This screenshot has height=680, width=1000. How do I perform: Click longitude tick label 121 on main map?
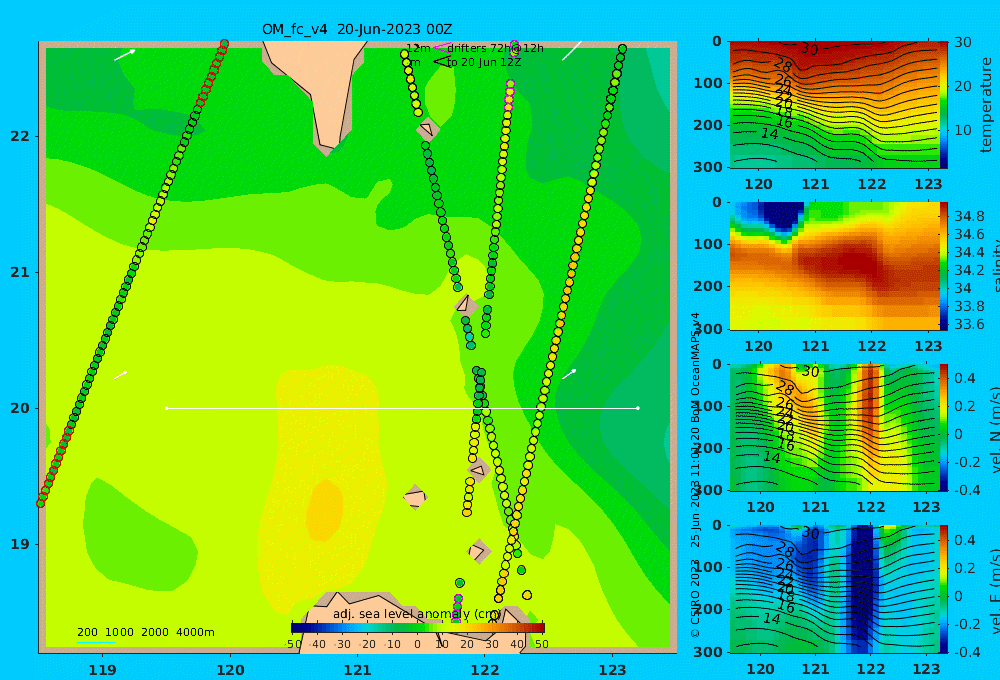point(357,670)
